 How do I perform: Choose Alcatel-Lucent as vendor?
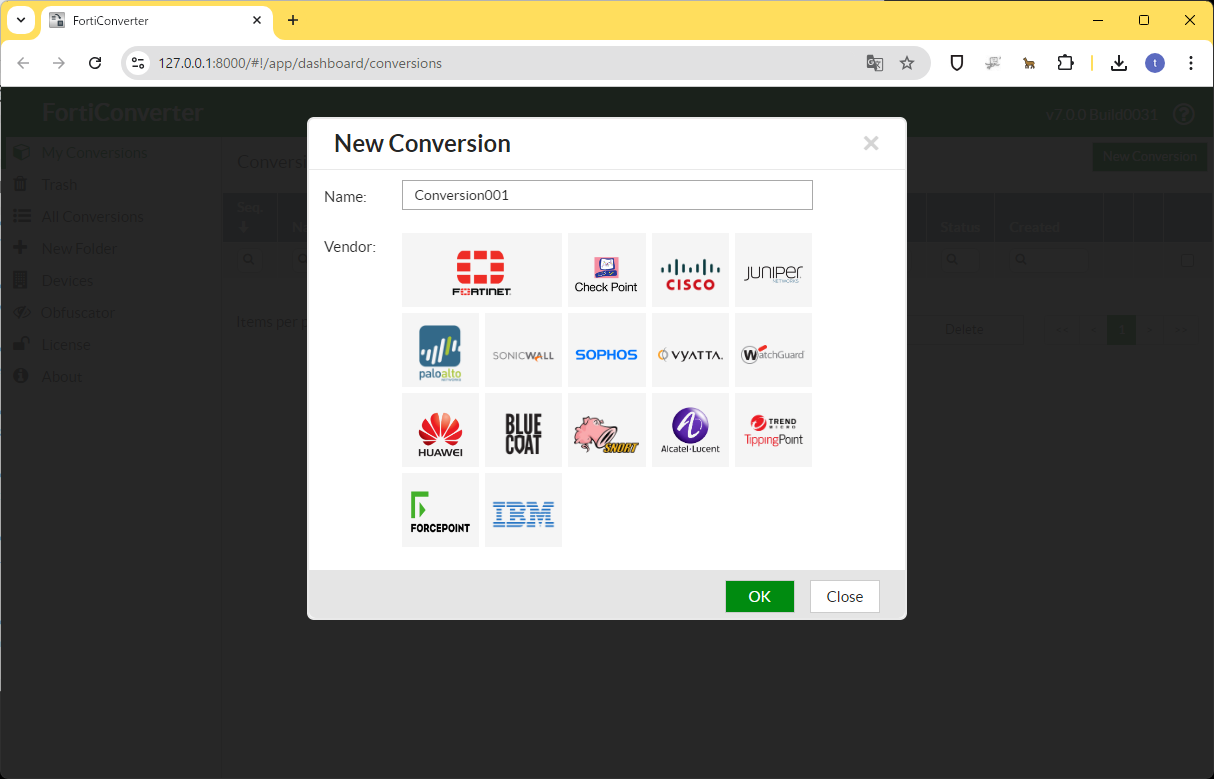pos(690,430)
